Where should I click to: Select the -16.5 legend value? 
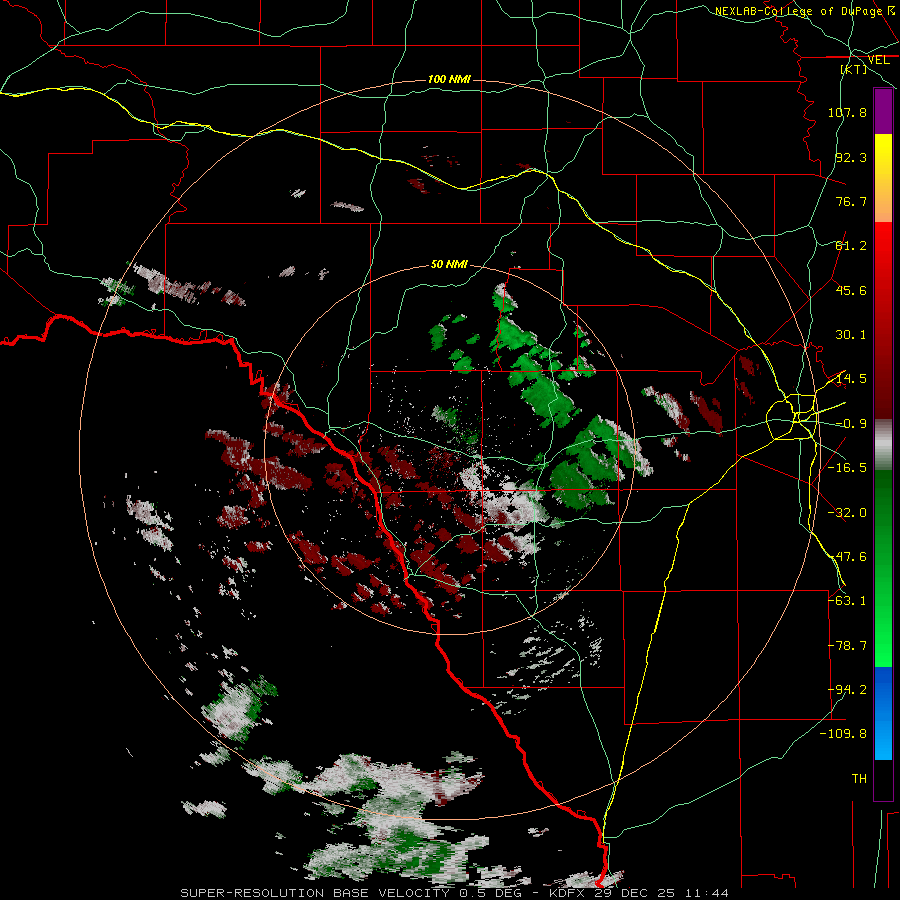pyautogui.click(x=847, y=468)
